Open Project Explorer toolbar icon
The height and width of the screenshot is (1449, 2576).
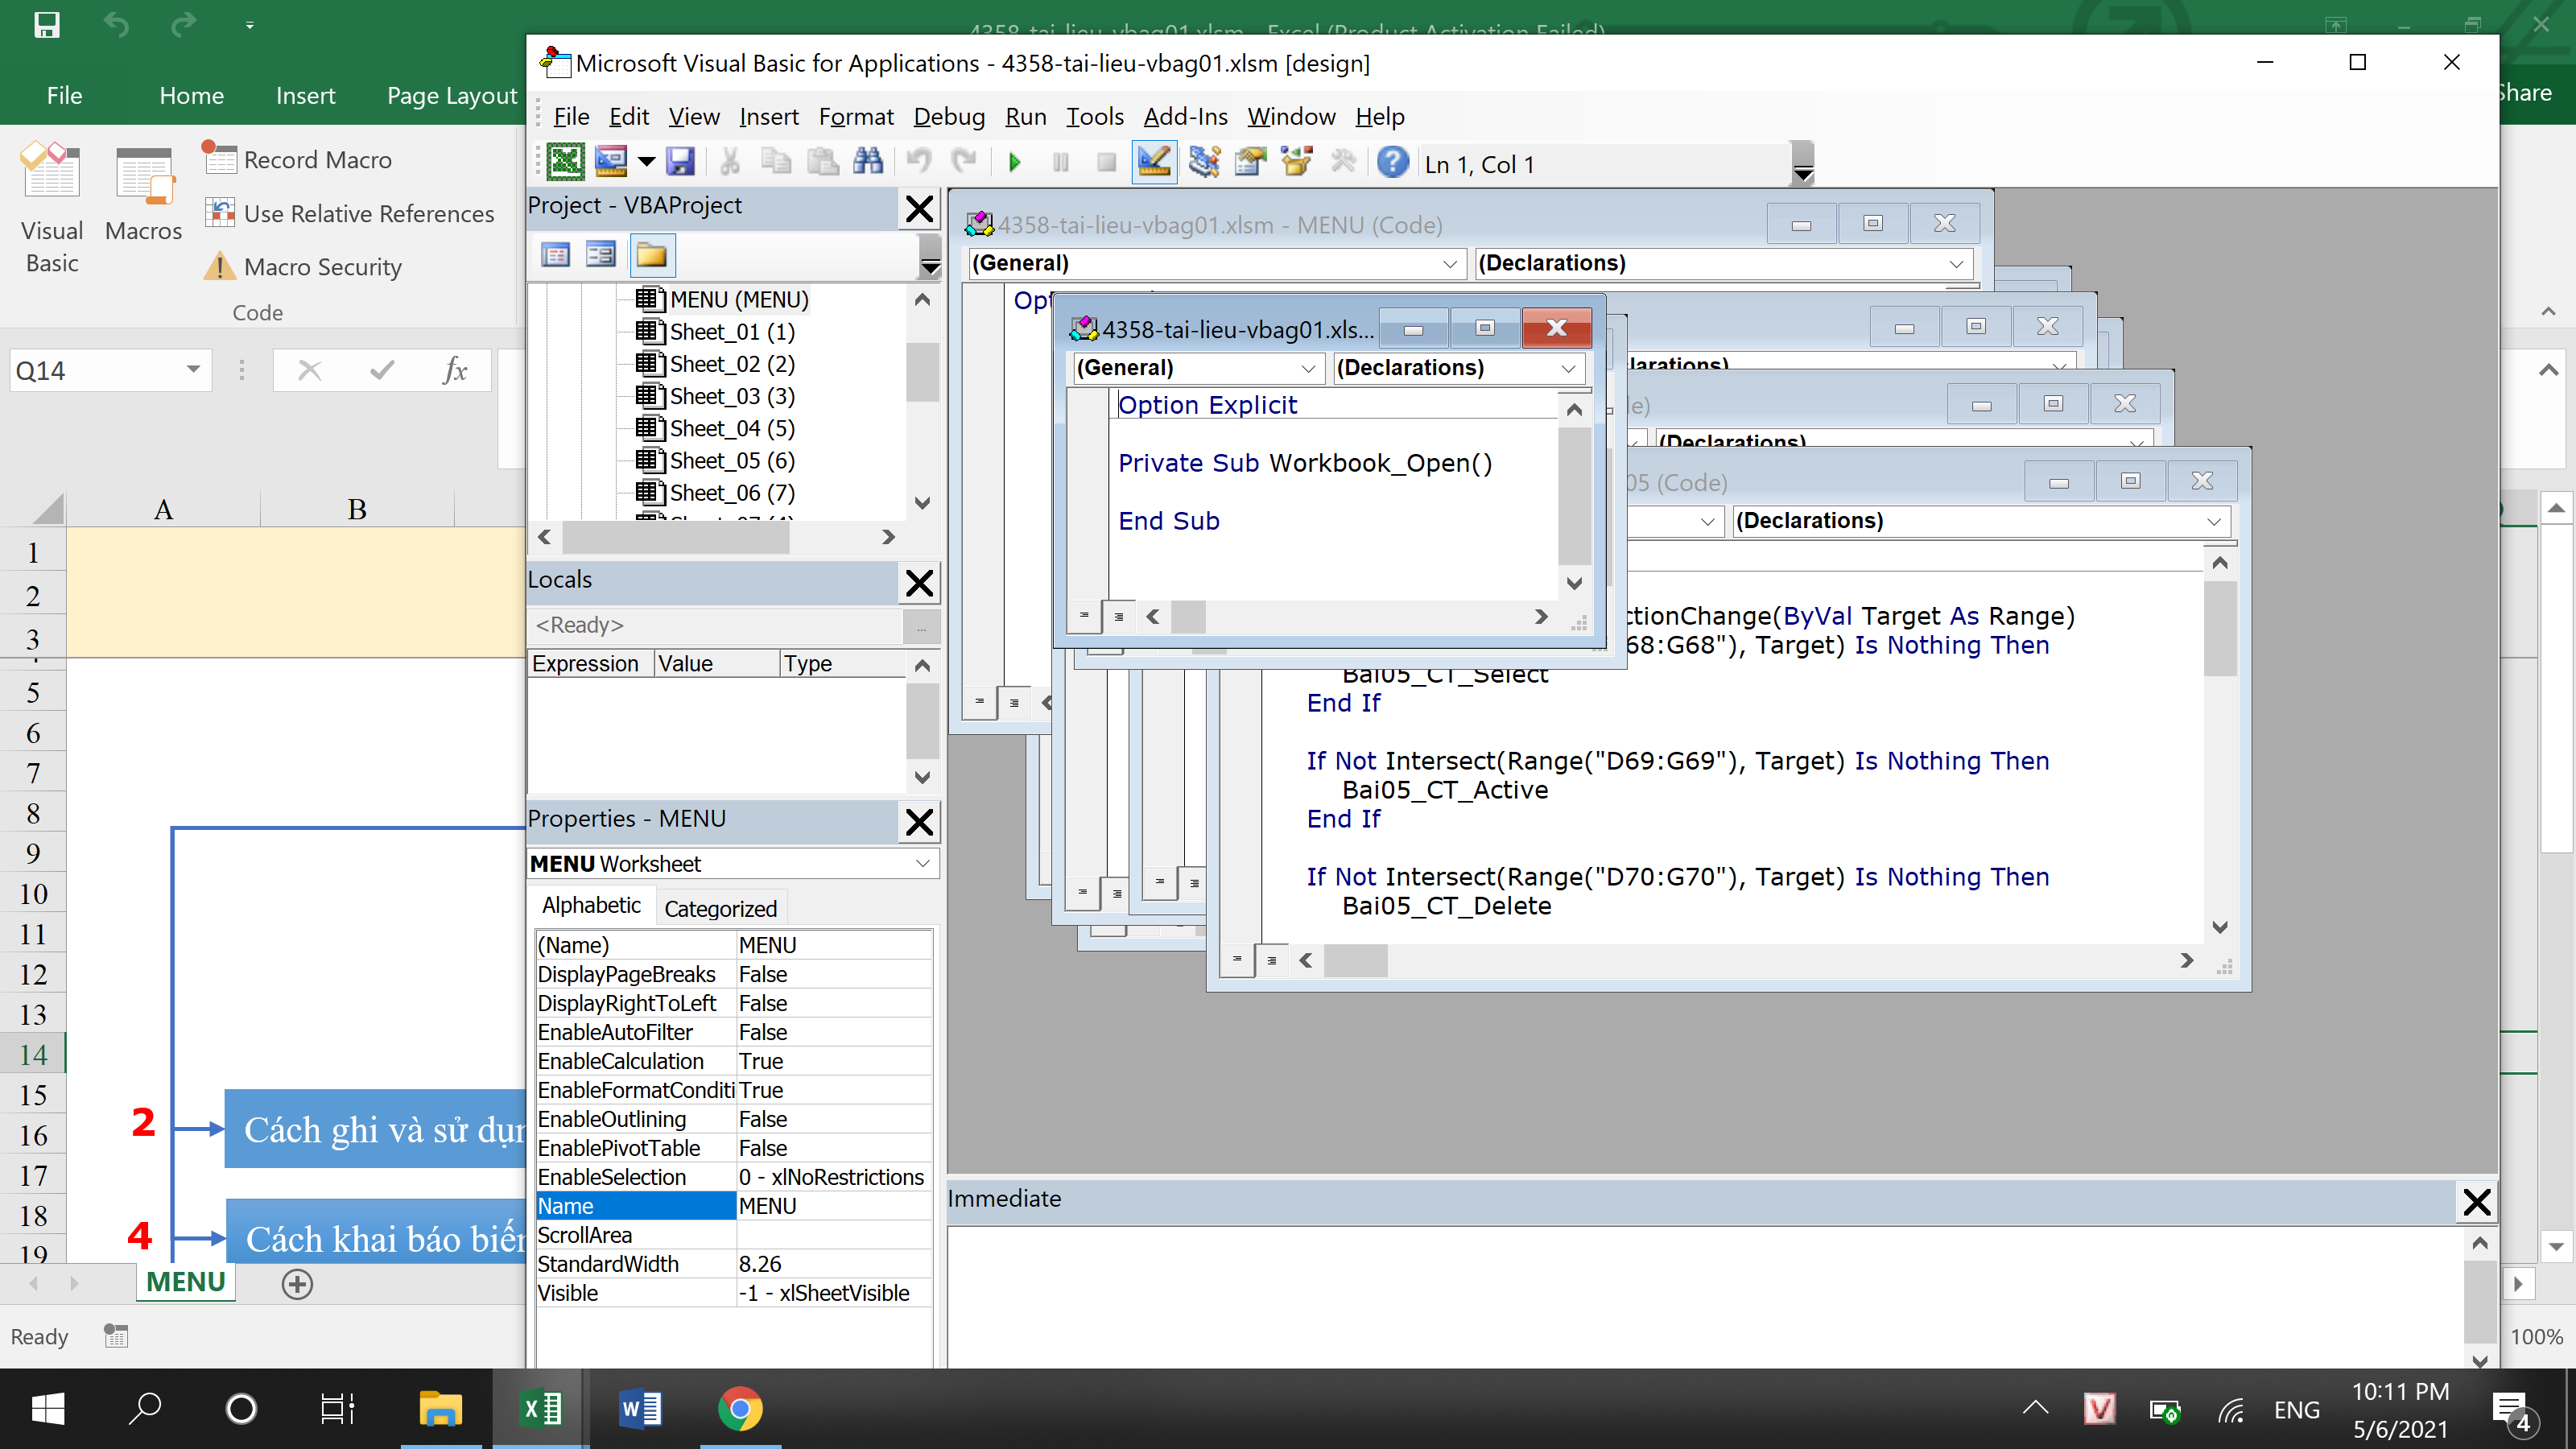pos(1204,162)
